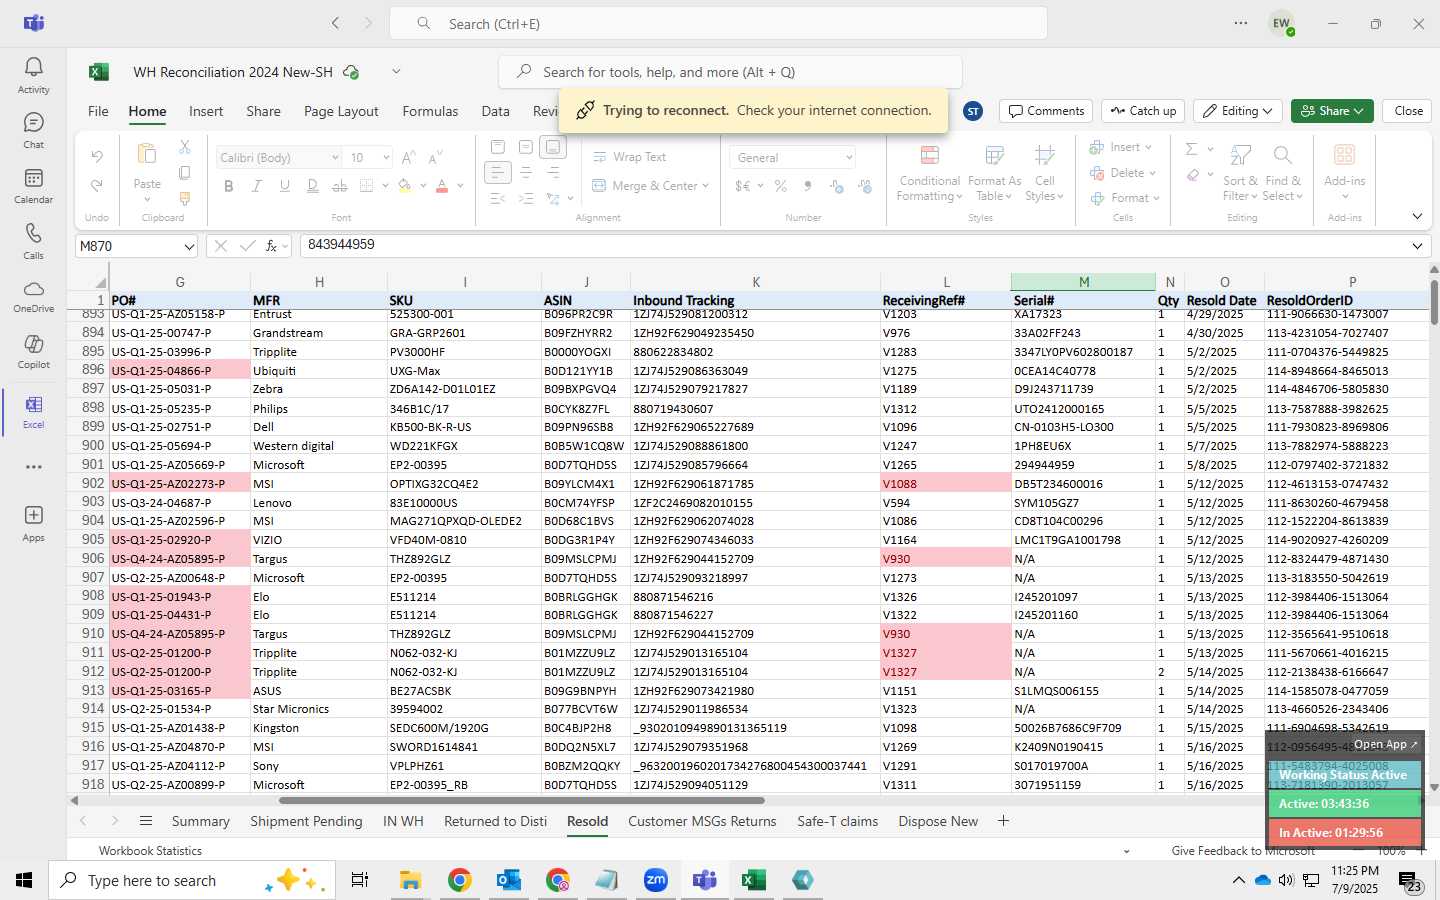This screenshot has width=1440, height=900.
Task: Open the red font color button
Action: click(442, 186)
